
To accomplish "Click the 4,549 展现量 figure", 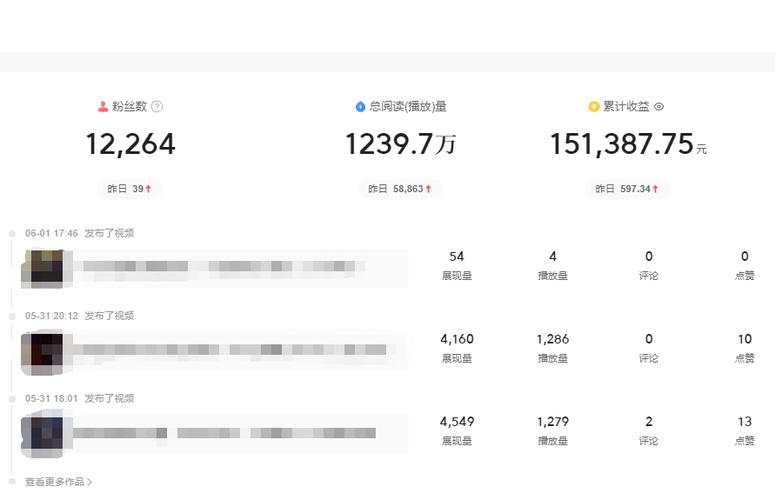I will point(457,421).
